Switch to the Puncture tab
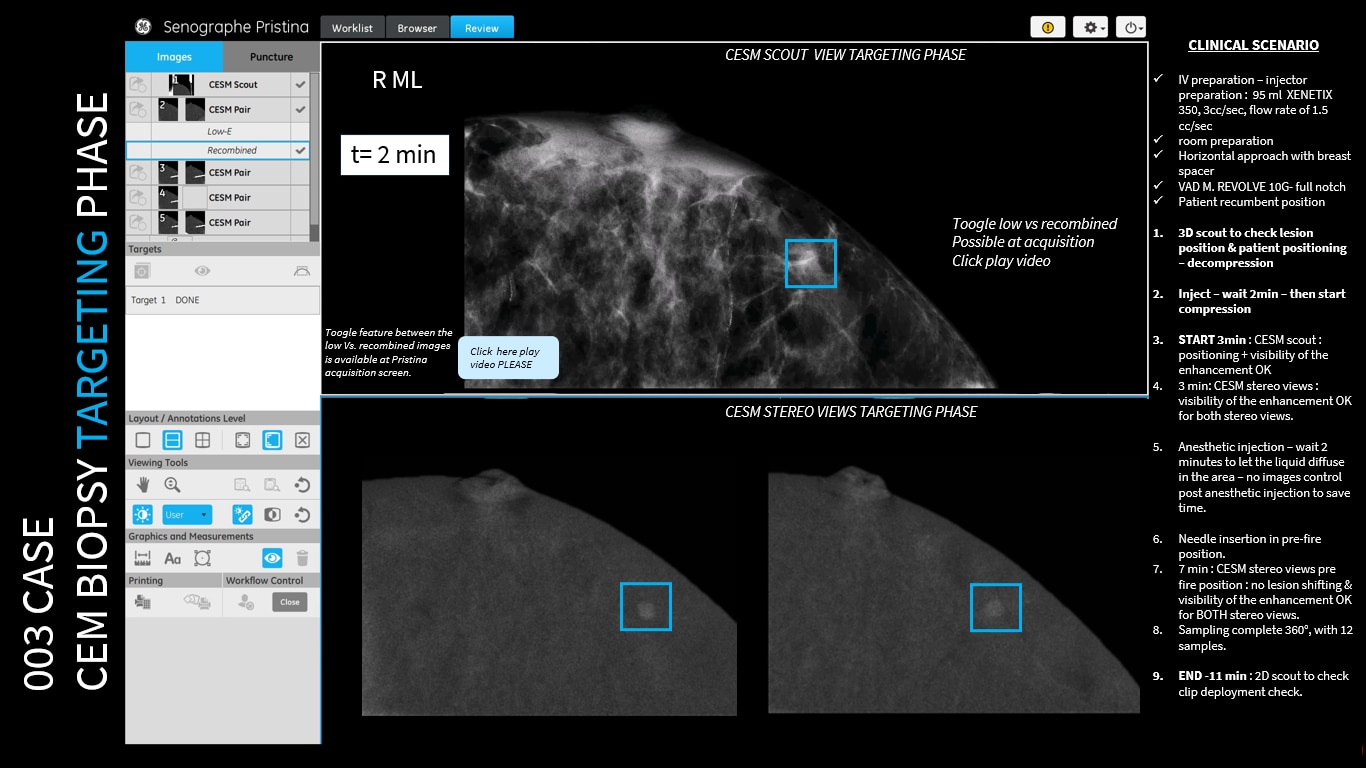This screenshot has height=768, width=1366. coord(271,57)
